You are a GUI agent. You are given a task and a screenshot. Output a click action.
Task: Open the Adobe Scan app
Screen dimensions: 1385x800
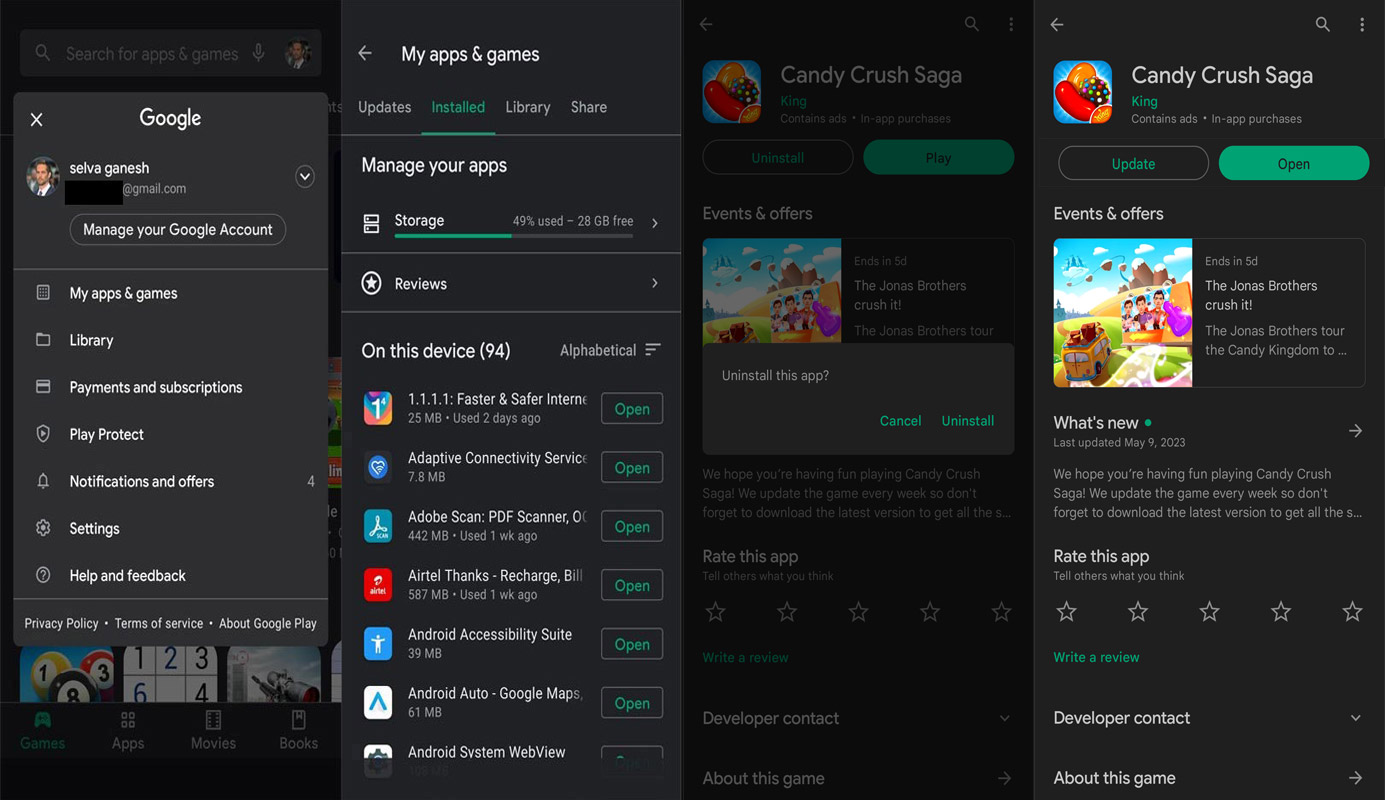pos(632,527)
